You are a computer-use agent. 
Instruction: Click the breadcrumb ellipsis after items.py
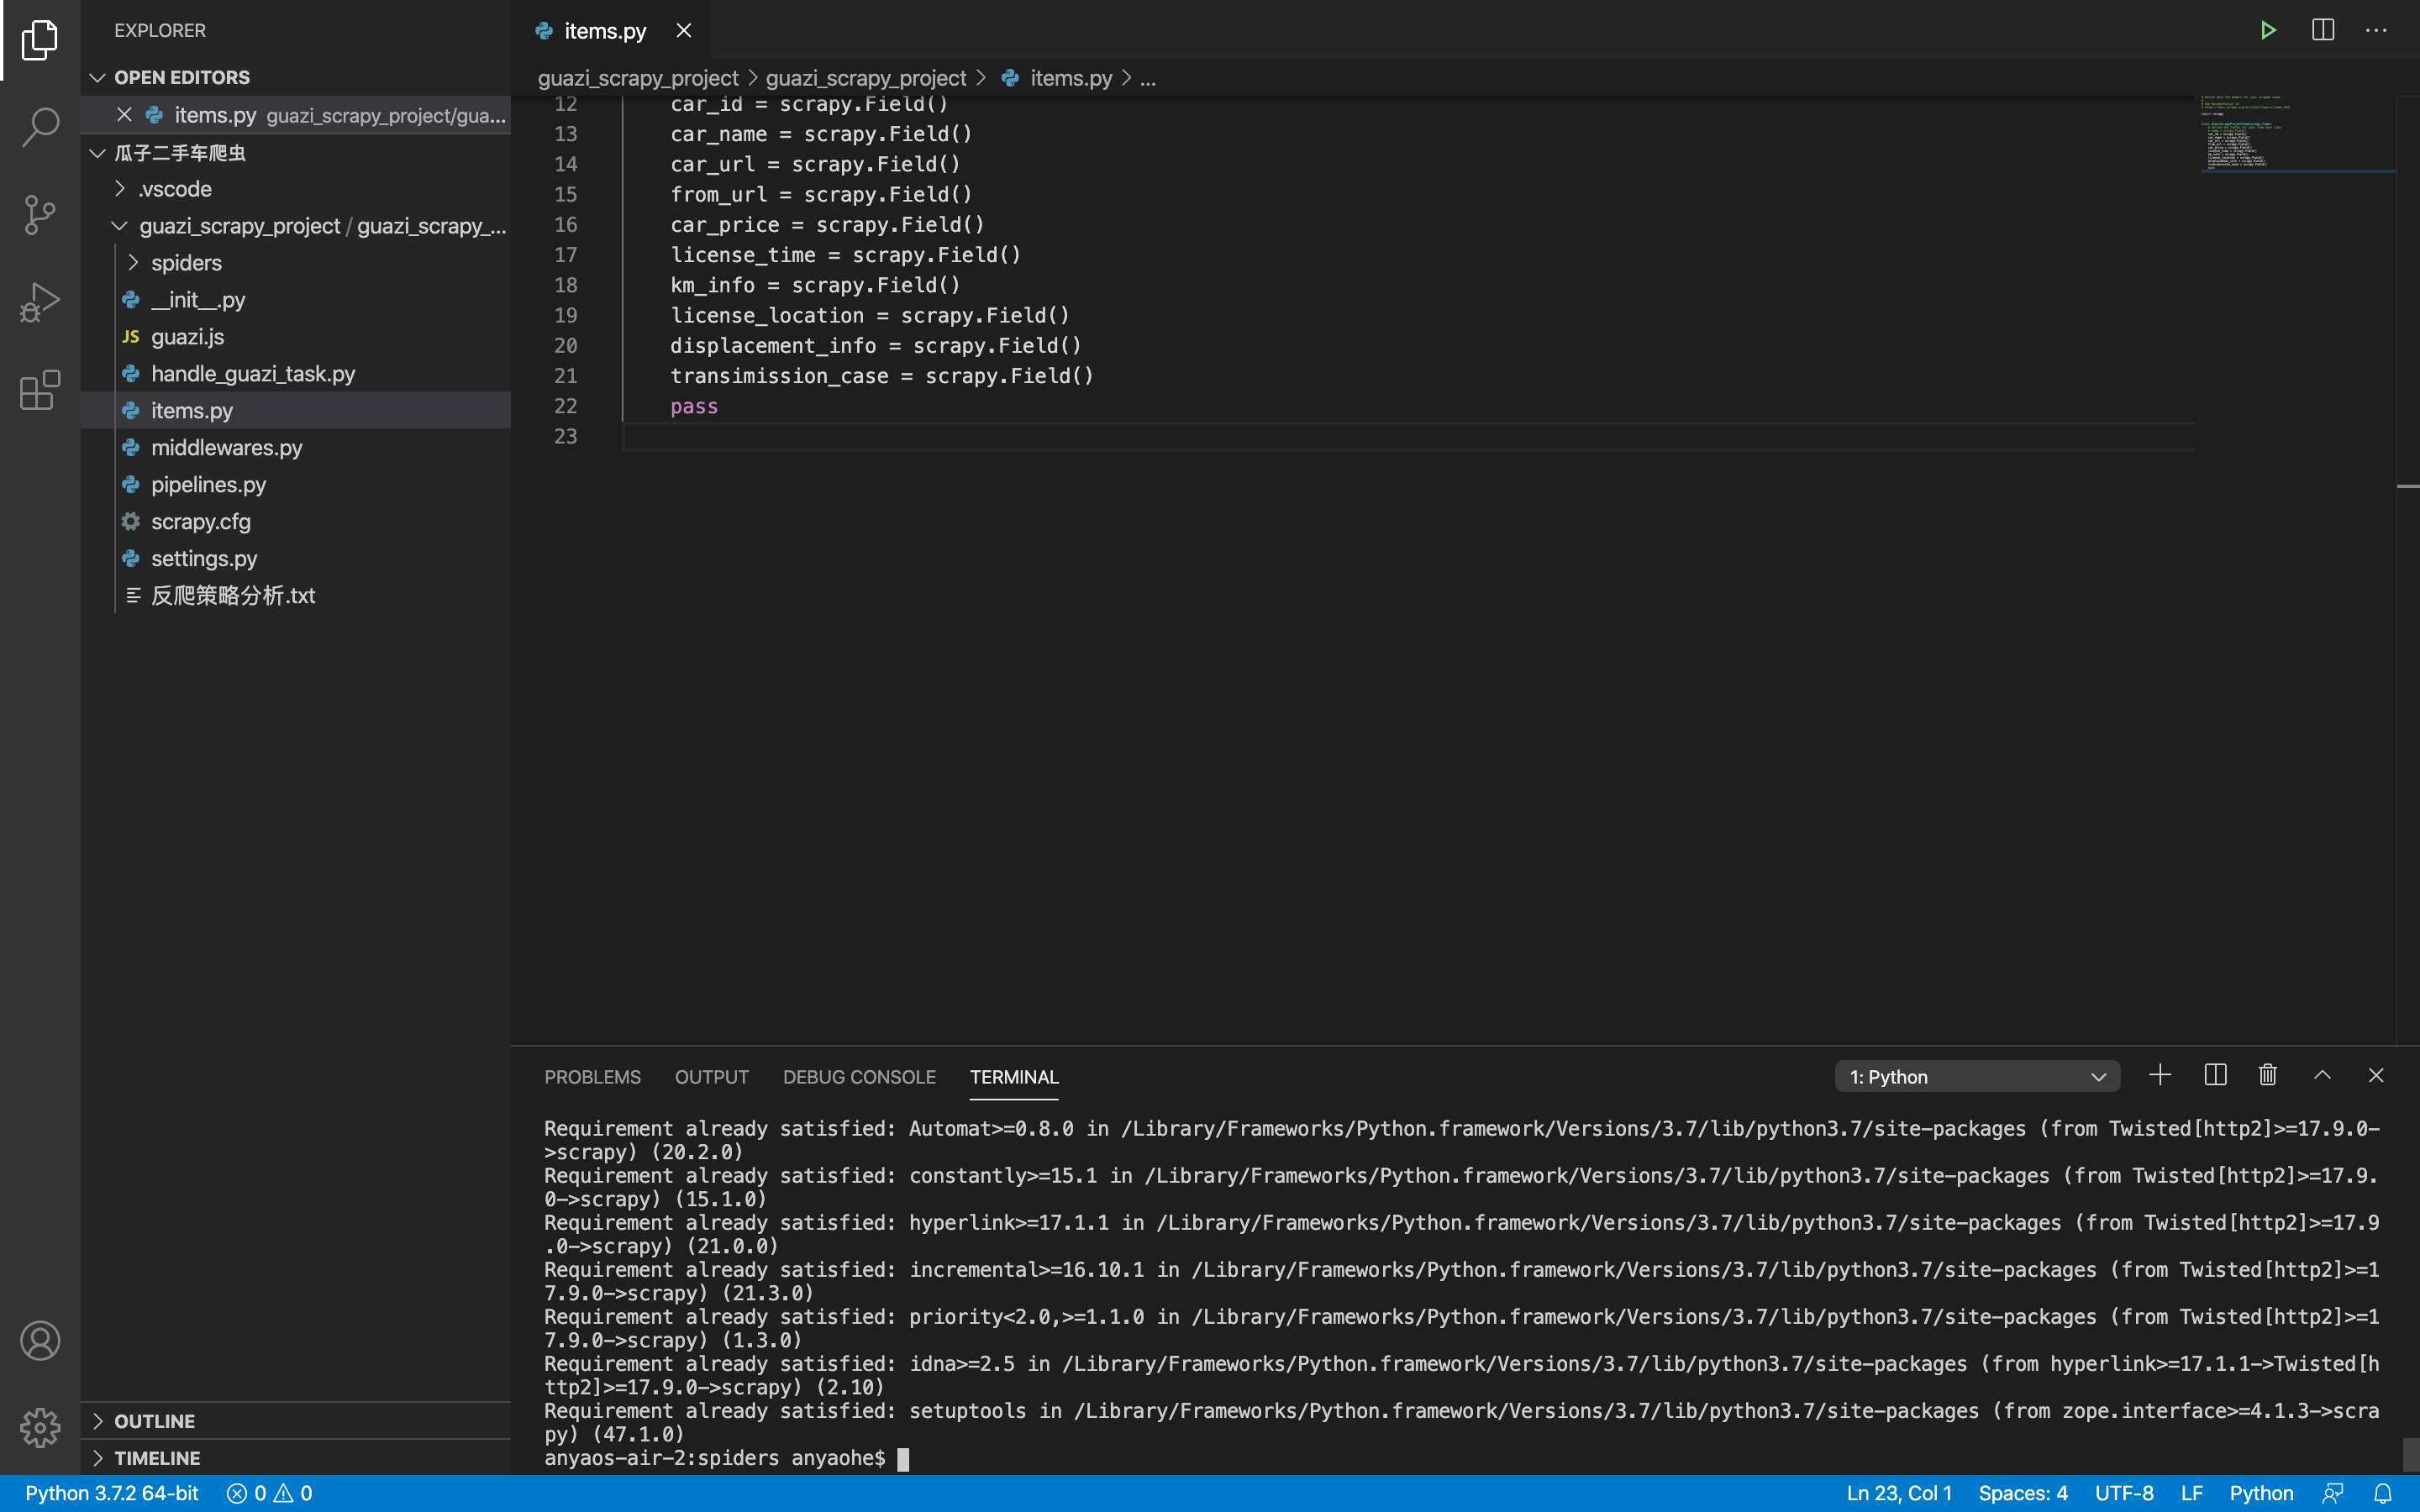point(1148,78)
